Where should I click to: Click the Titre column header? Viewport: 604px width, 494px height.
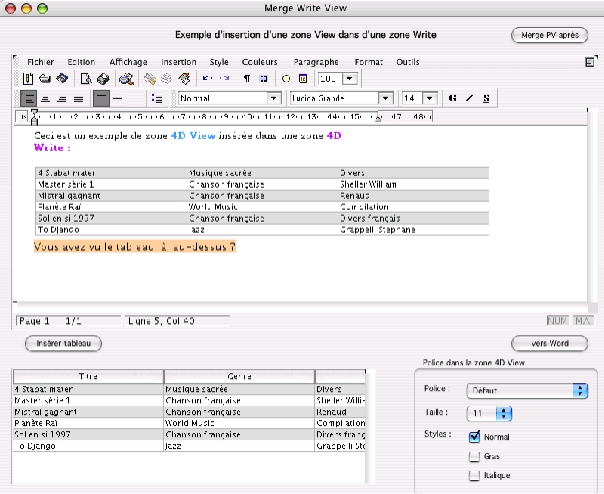click(x=88, y=375)
